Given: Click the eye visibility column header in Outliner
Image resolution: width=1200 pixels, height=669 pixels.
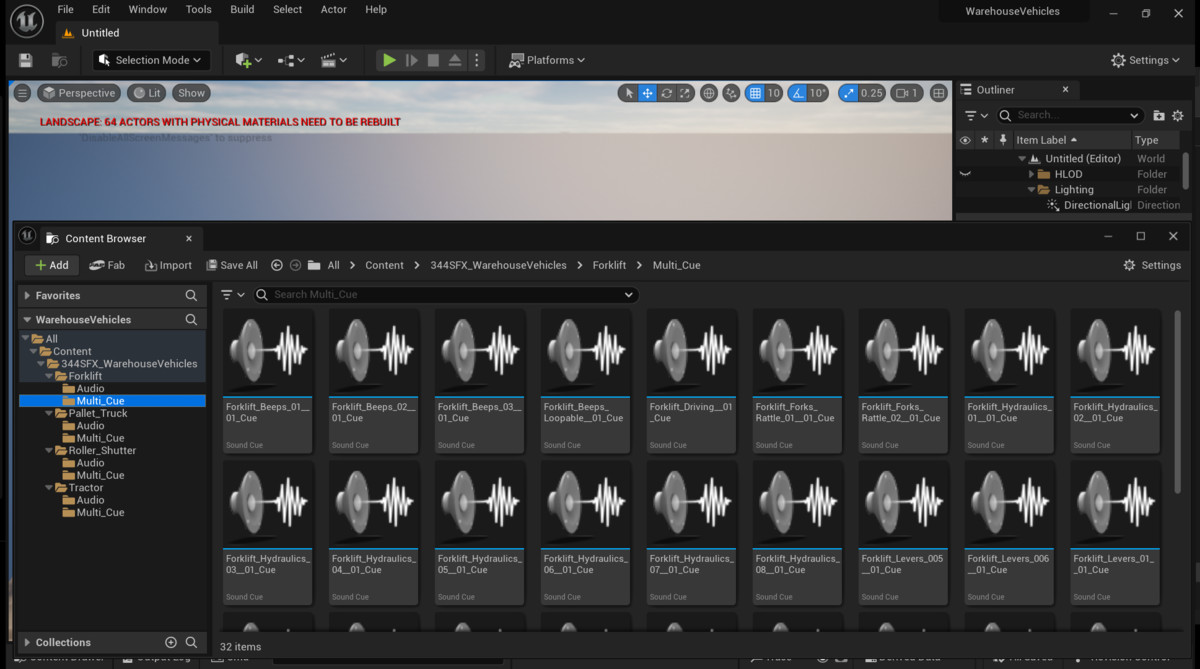Looking at the screenshot, I should 965,140.
